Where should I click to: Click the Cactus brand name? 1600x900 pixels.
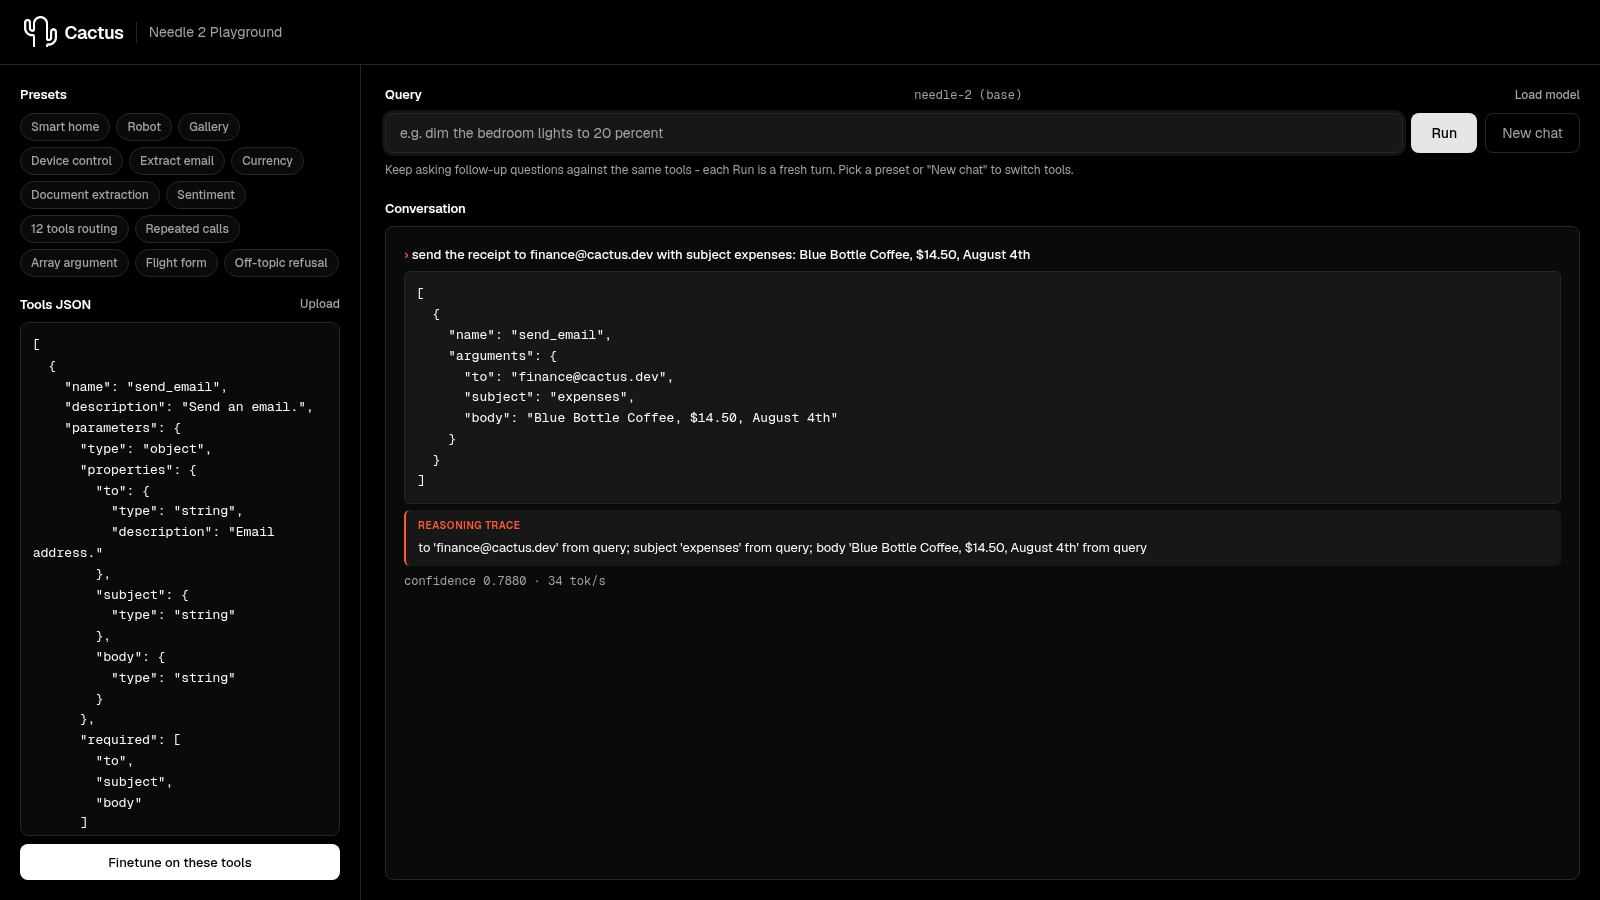tap(94, 33)
